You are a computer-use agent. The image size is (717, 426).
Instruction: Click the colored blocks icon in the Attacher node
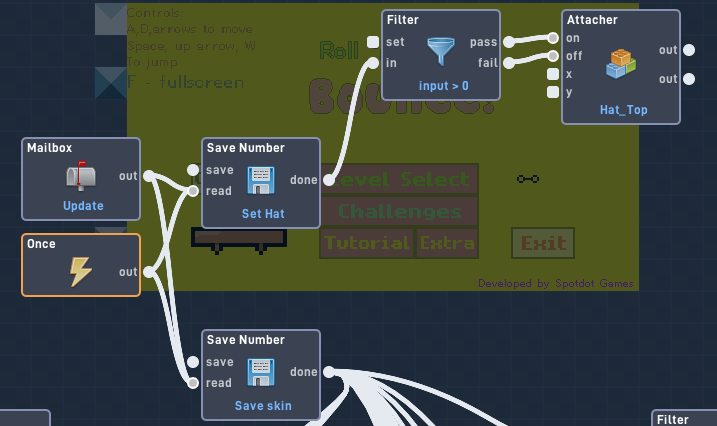click(621, 64)
